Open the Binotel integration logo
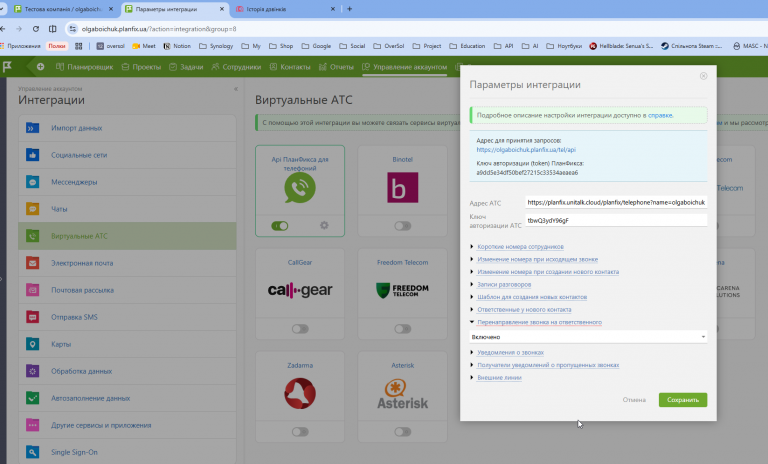 click(403, 187)
